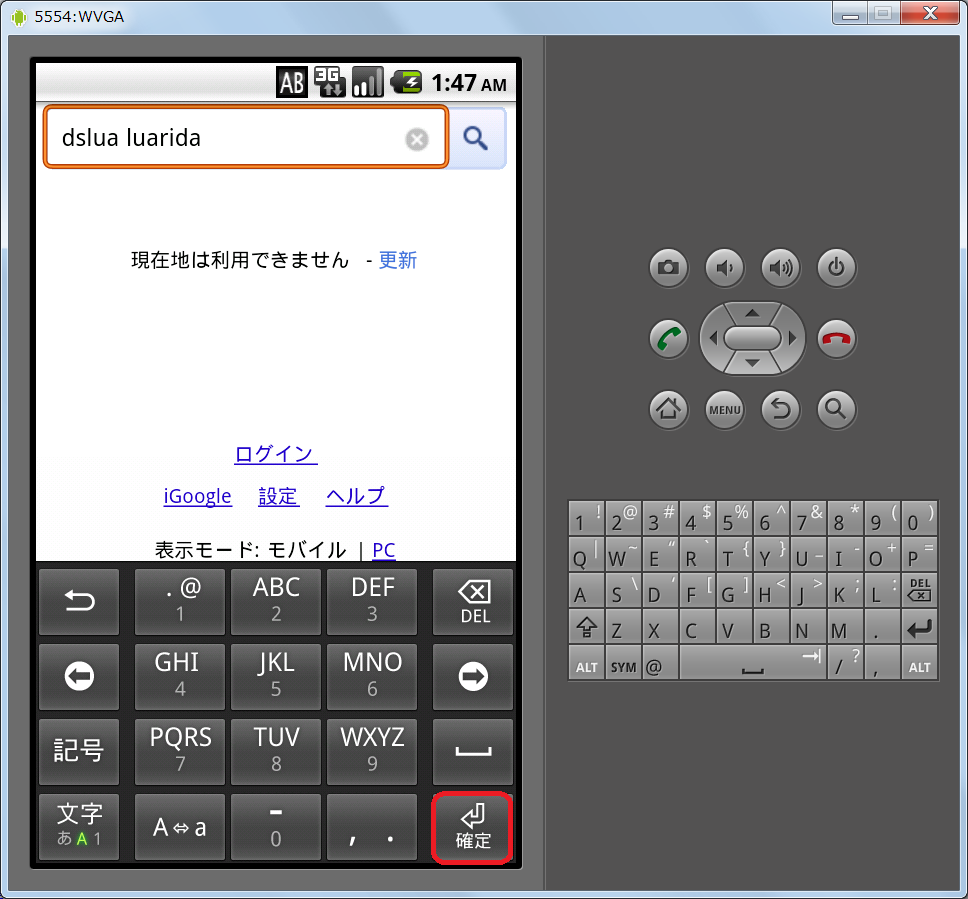
Task: Toggle the ALT key on left
Action: [585, 666]
